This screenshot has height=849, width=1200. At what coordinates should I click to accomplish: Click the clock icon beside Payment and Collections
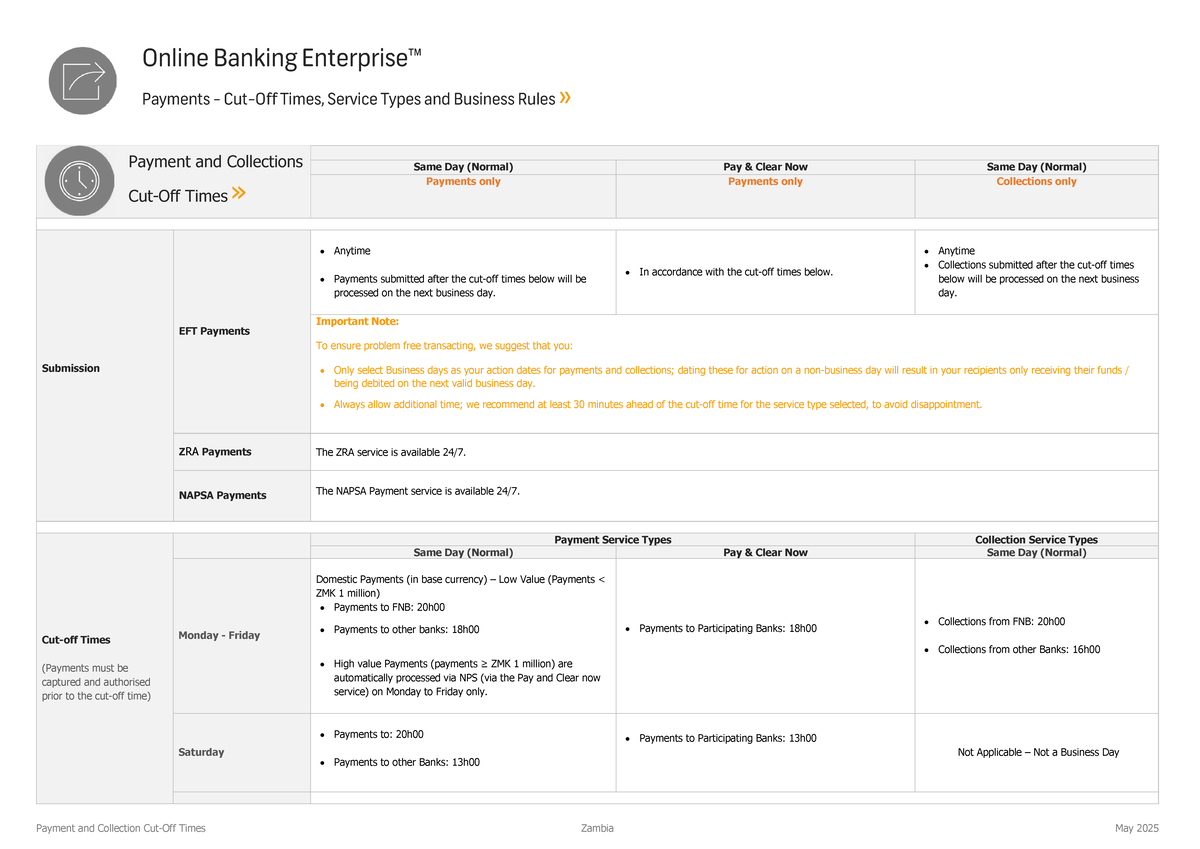79,181
